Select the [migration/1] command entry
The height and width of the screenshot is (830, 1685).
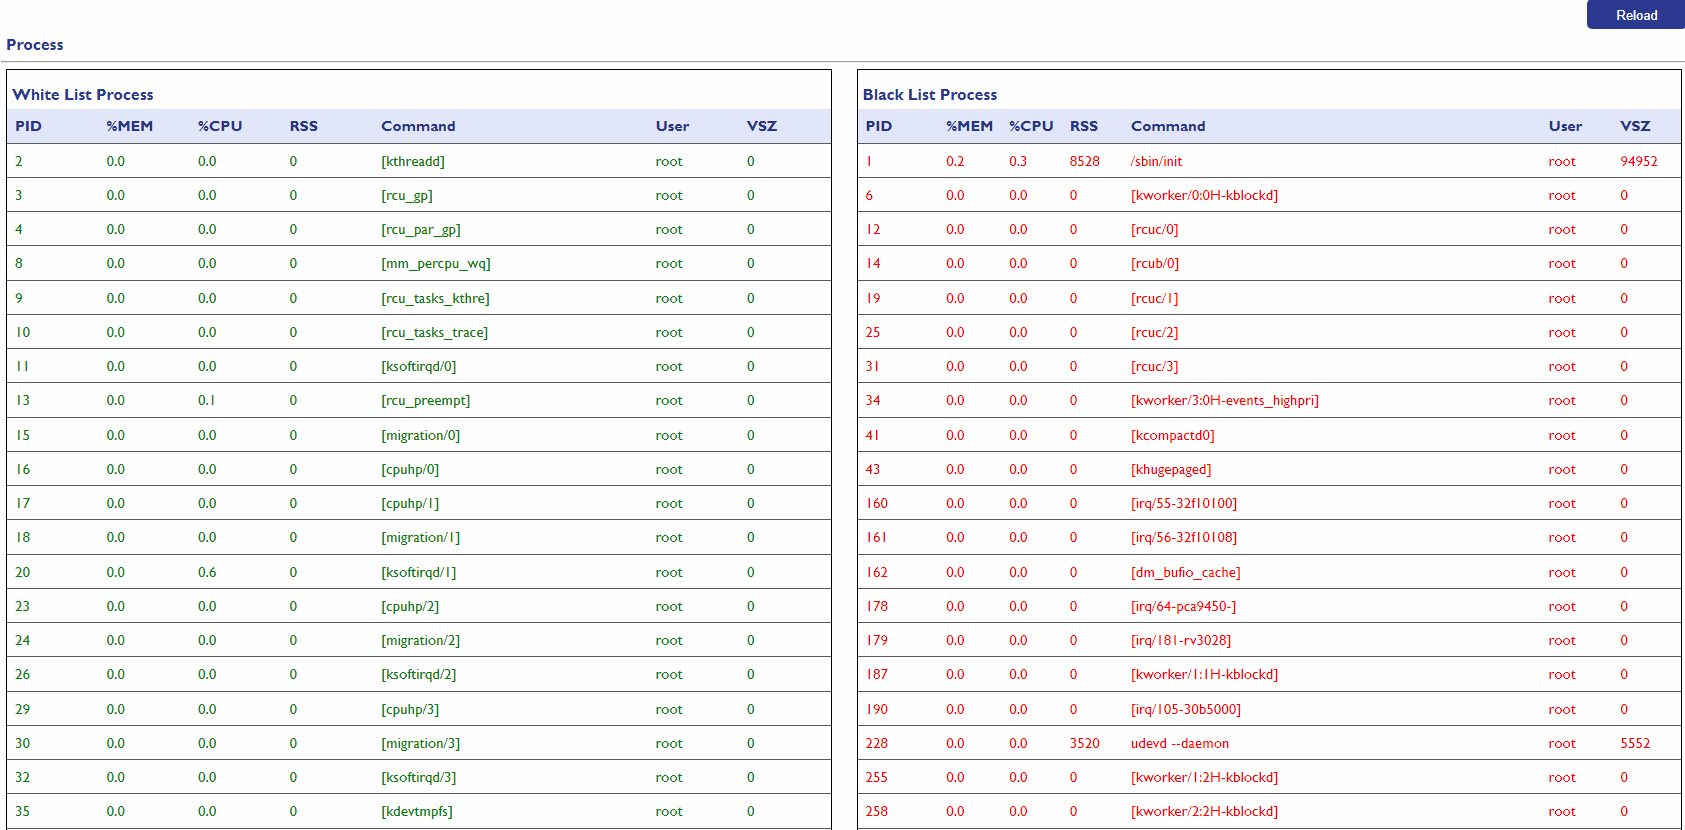pos(421,538)
